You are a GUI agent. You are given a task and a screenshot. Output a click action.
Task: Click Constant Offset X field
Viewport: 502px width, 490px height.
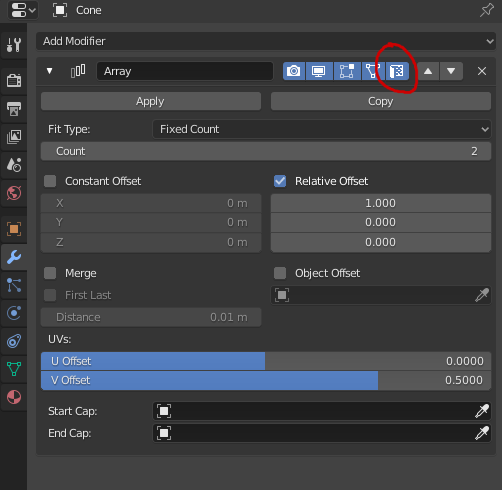click(151, 203)
